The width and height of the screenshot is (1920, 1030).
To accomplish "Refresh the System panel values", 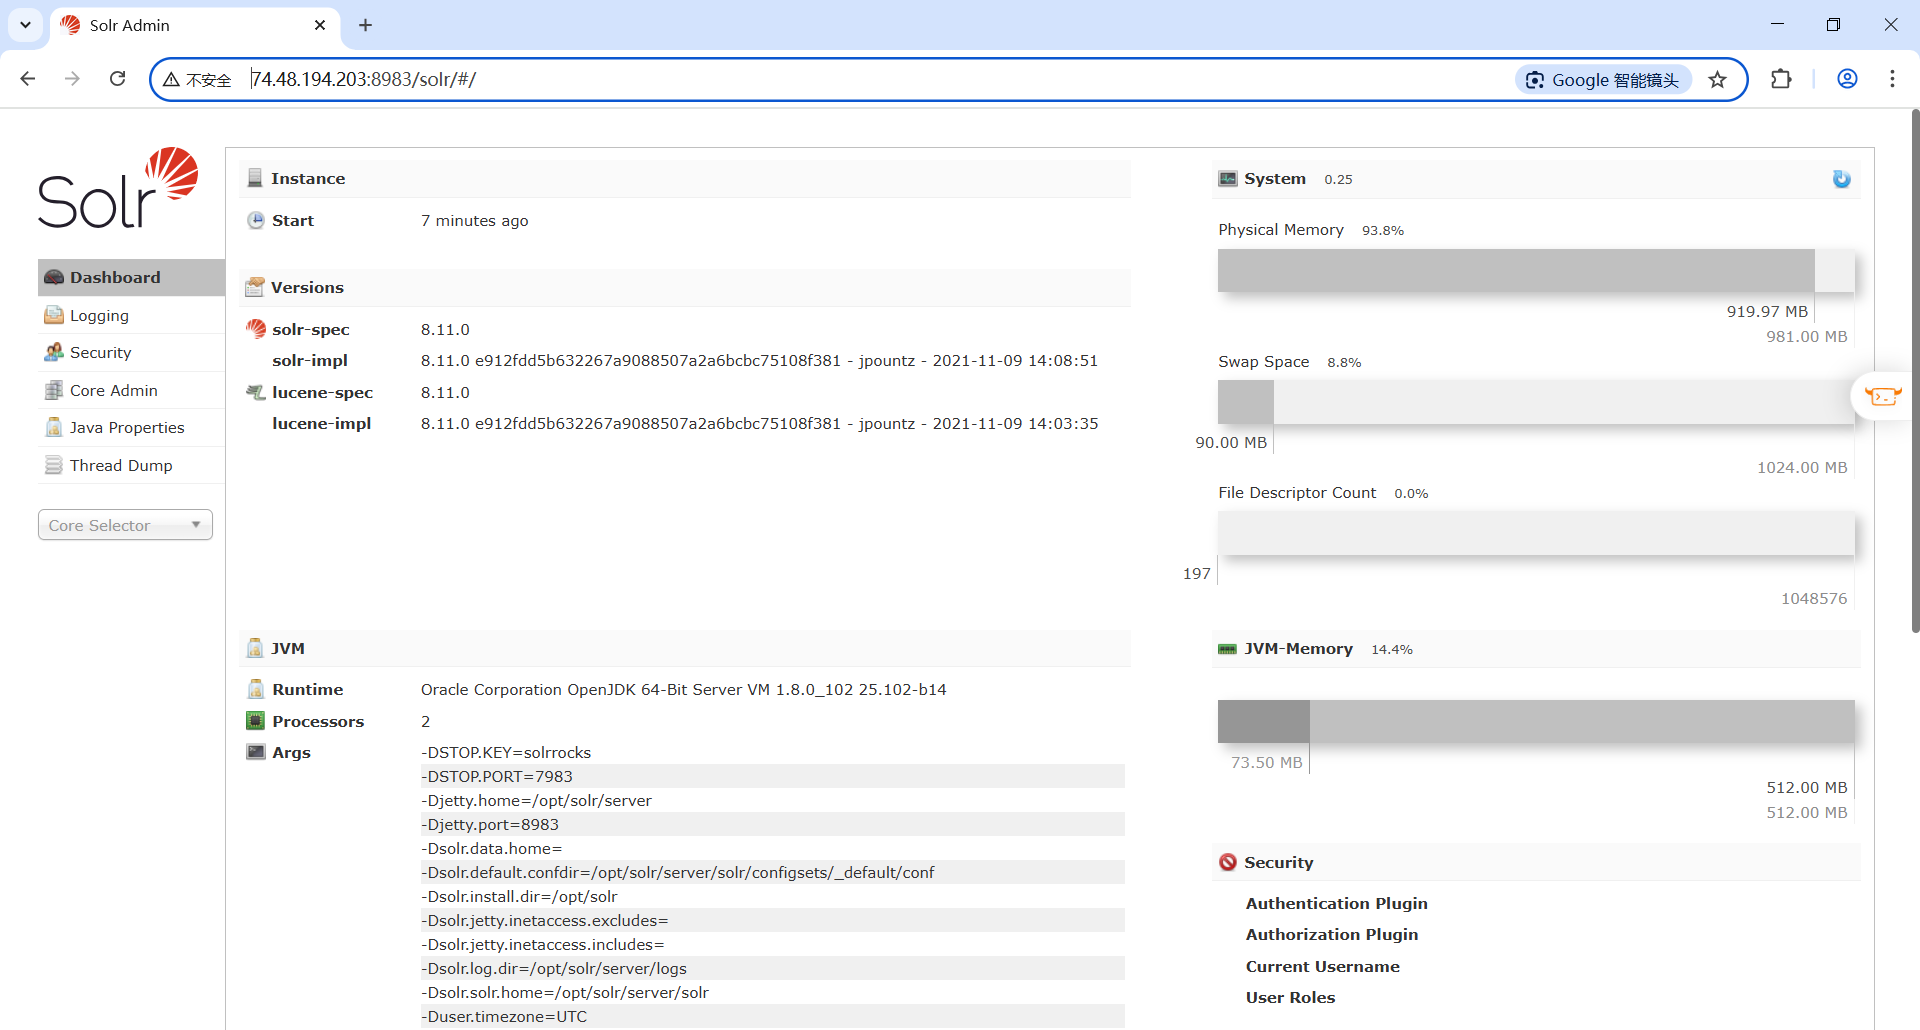I will (x=1841, y=179).
